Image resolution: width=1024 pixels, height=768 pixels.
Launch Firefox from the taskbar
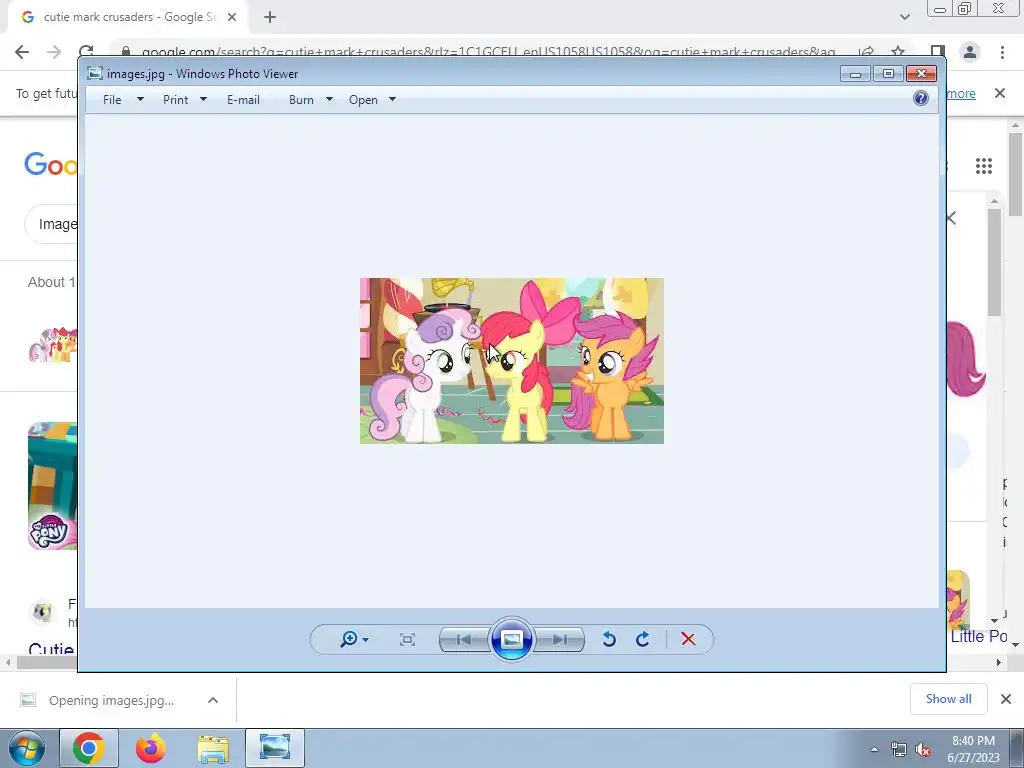point(151,748)
